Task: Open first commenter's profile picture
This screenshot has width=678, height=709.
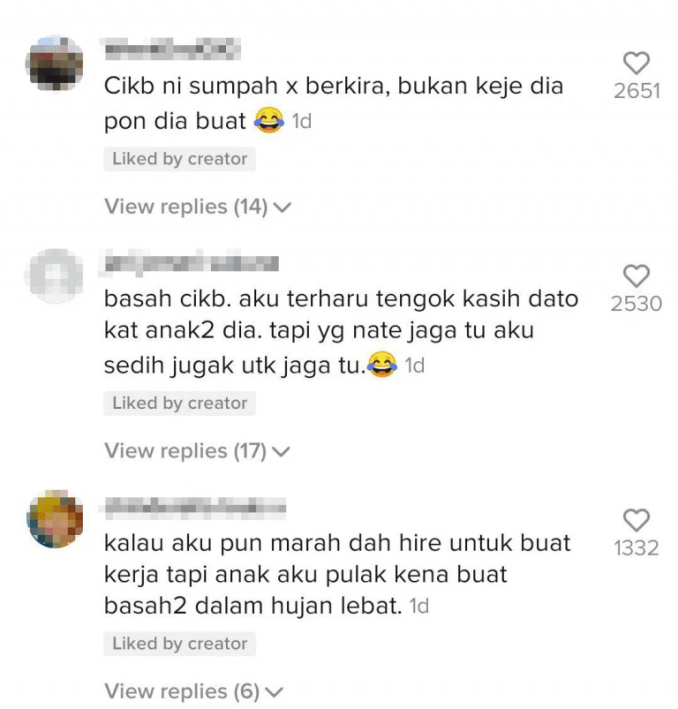Action: (56, 63)
